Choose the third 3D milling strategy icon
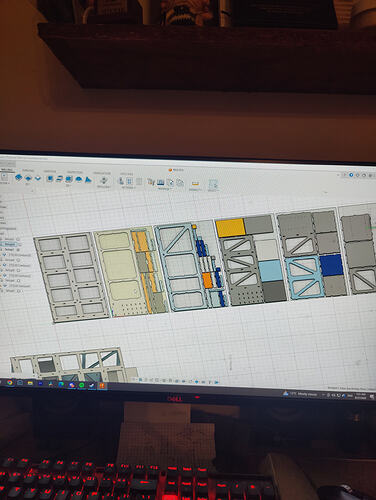Screen dimensions: 376x500 pos(69,179)
